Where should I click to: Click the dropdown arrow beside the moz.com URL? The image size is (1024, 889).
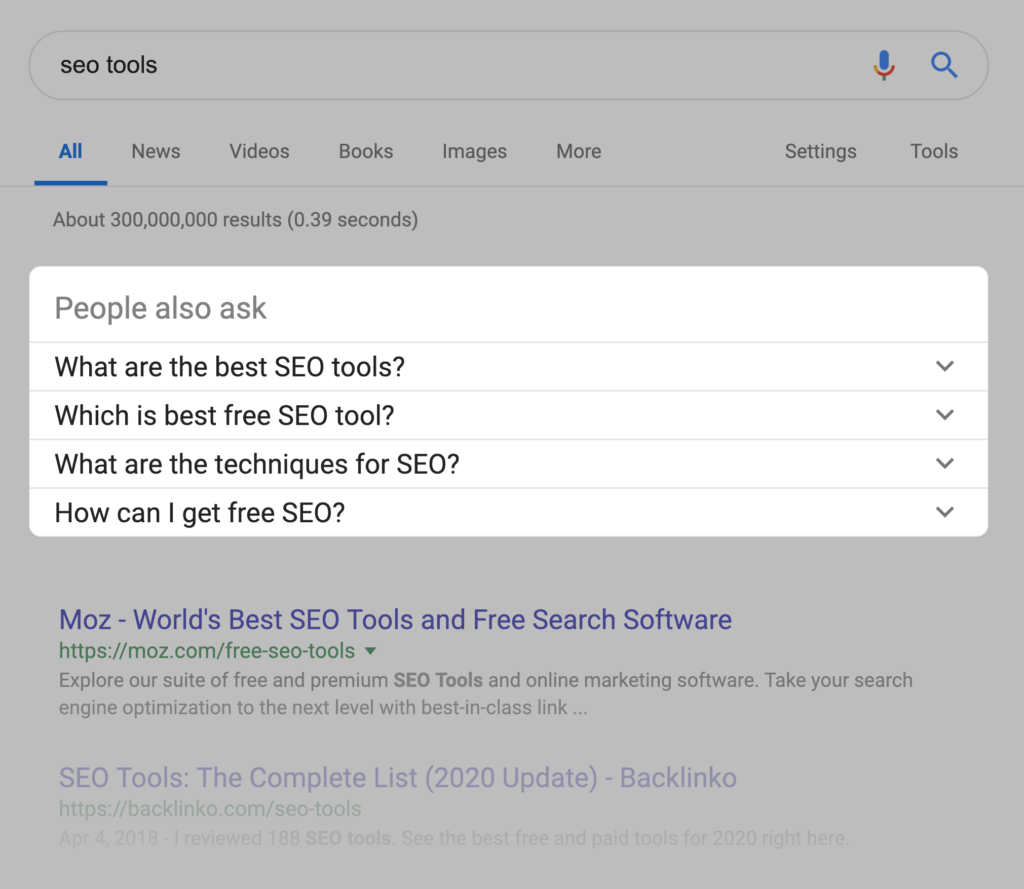point(371,652)
